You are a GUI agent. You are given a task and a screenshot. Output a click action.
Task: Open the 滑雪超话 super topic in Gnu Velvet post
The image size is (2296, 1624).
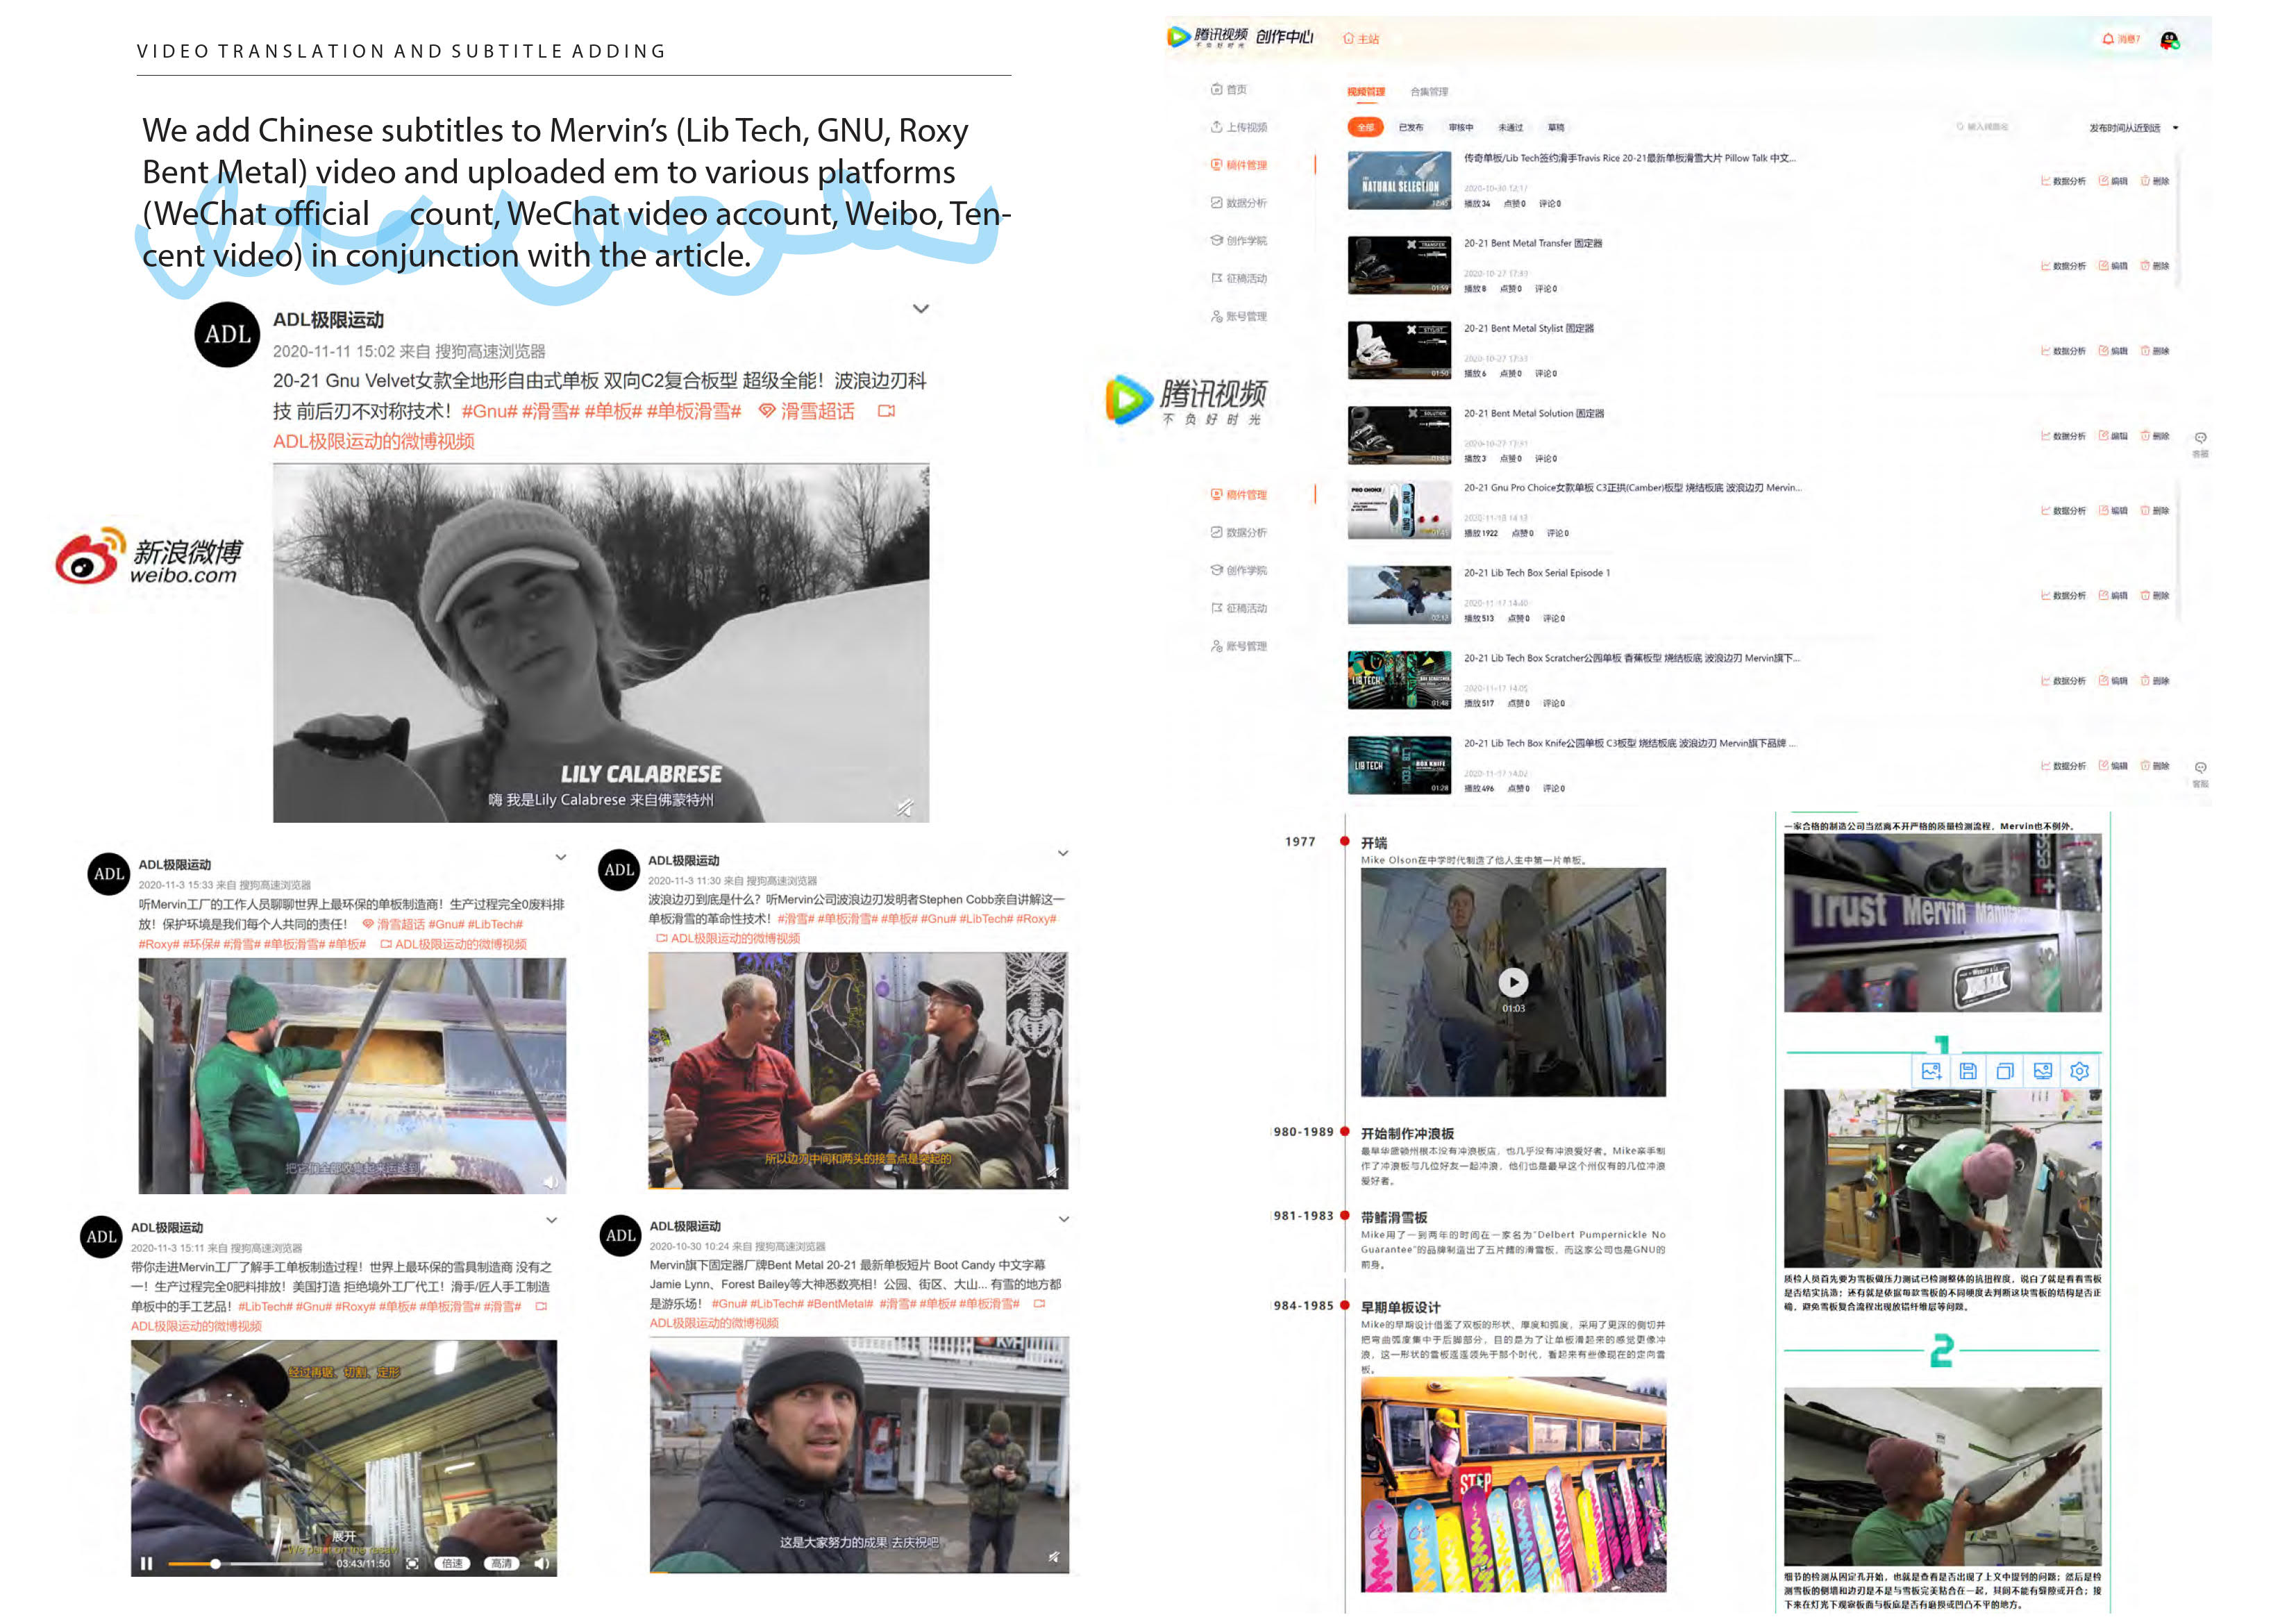[x=807, y=411]
